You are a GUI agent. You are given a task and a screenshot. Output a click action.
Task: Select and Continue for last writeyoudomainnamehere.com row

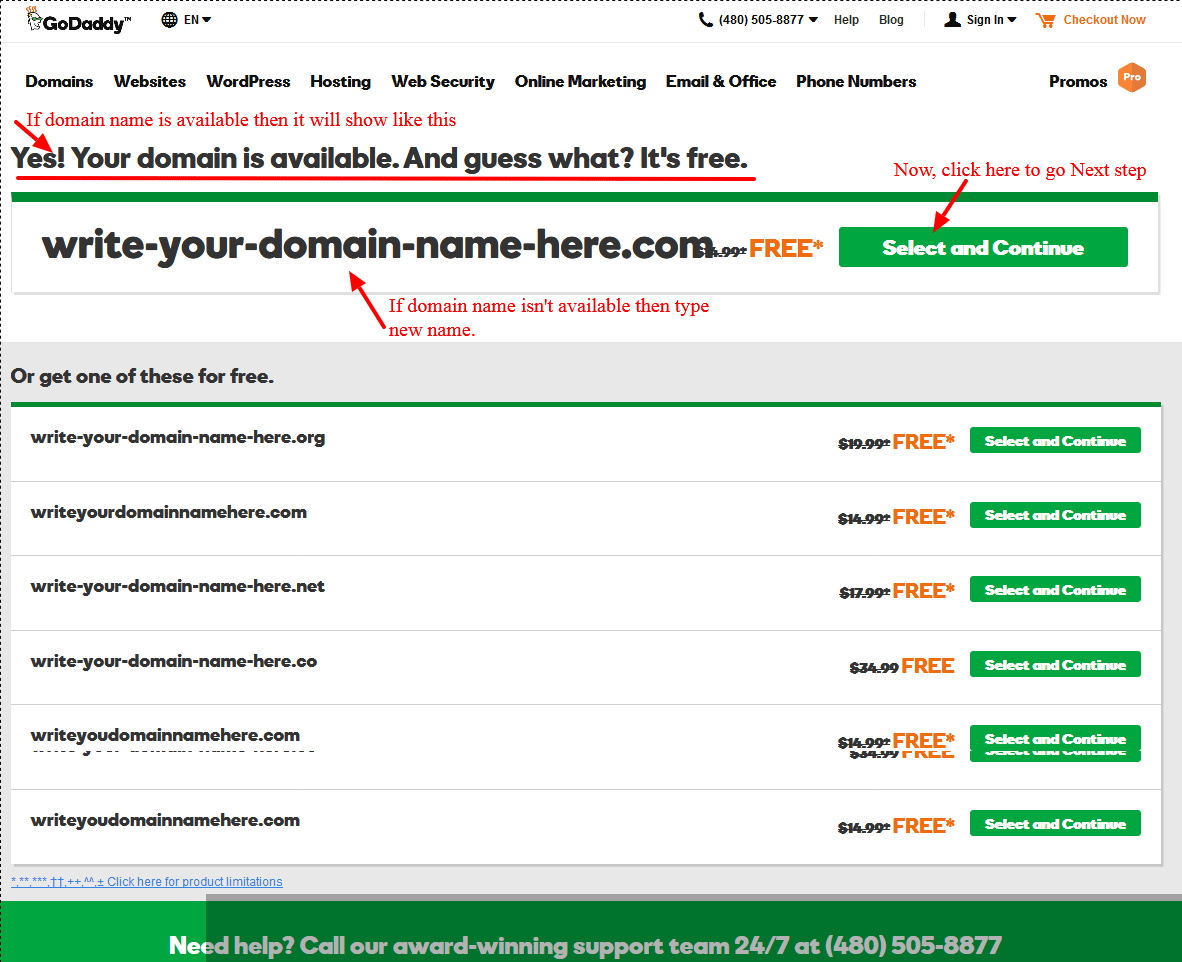coord(1055,823)
